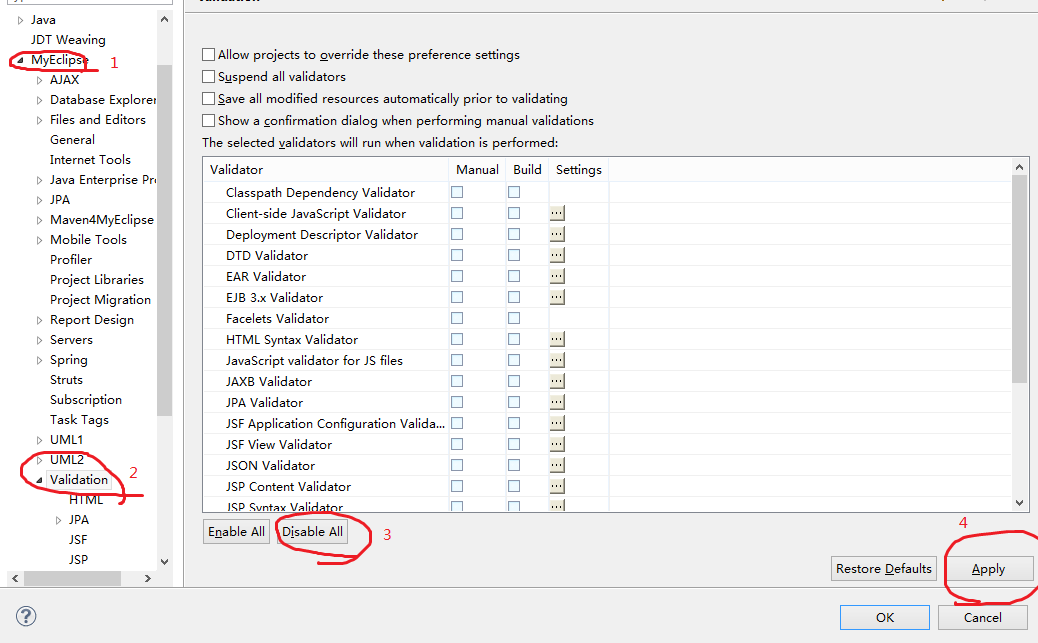This screenshot has height=643, width=1038.
Task: Select Profiler in the preferences tree
Action: (x=71, y=260)
